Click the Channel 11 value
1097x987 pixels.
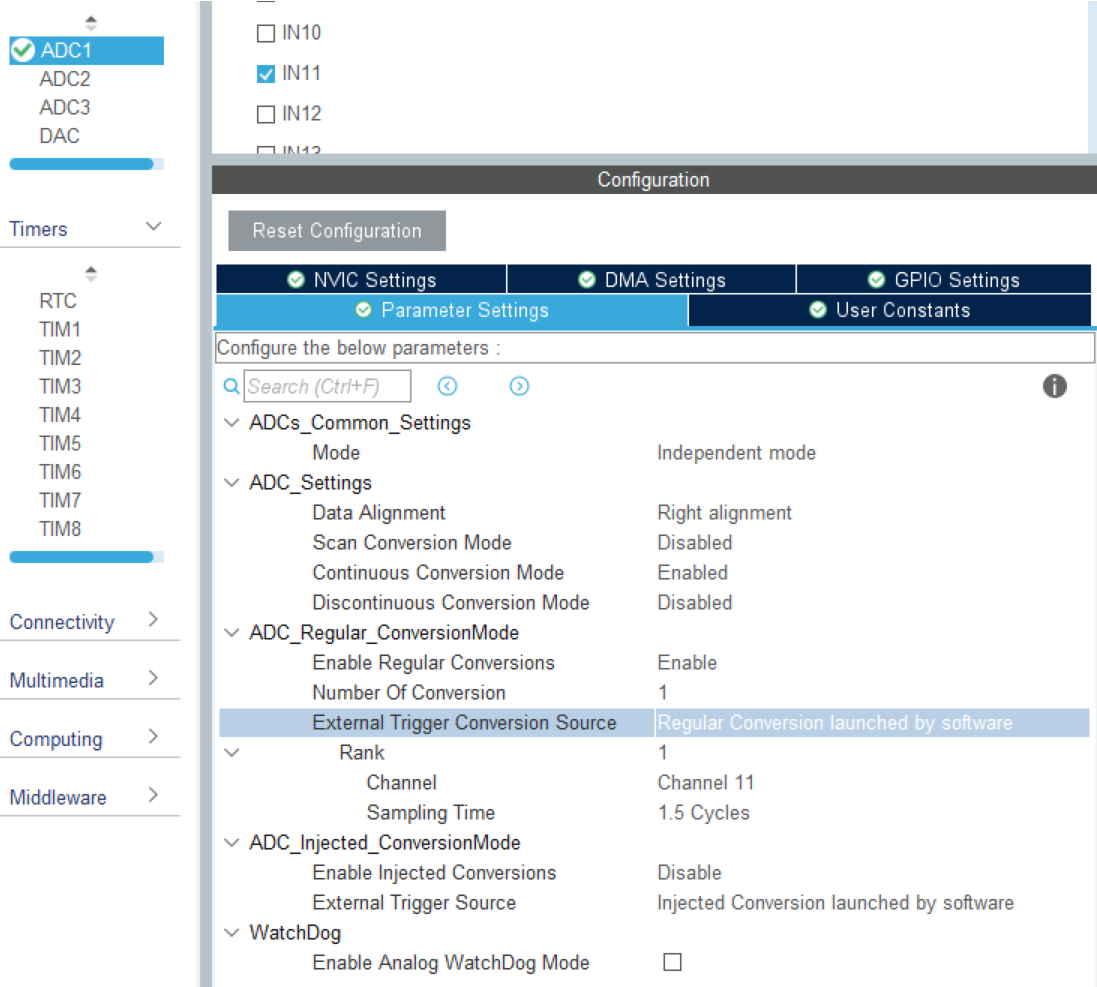point(705,783)
